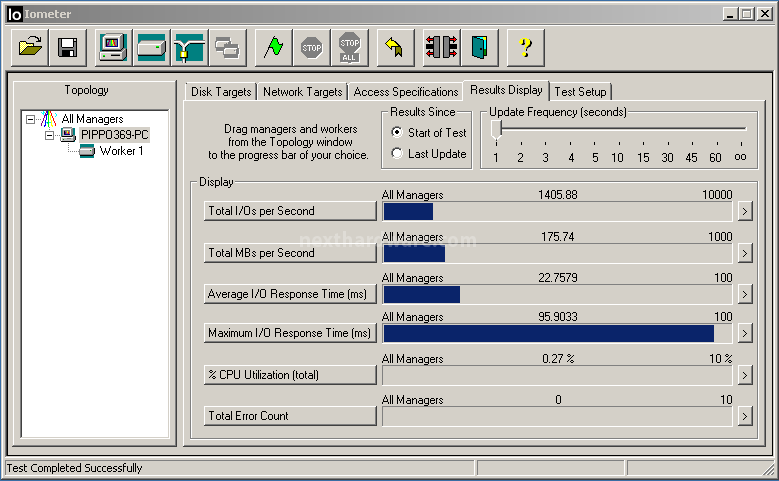This screenshot has height=481, width=779.
Task: Switch to the Network Targets tab
Action: point(303,92)
